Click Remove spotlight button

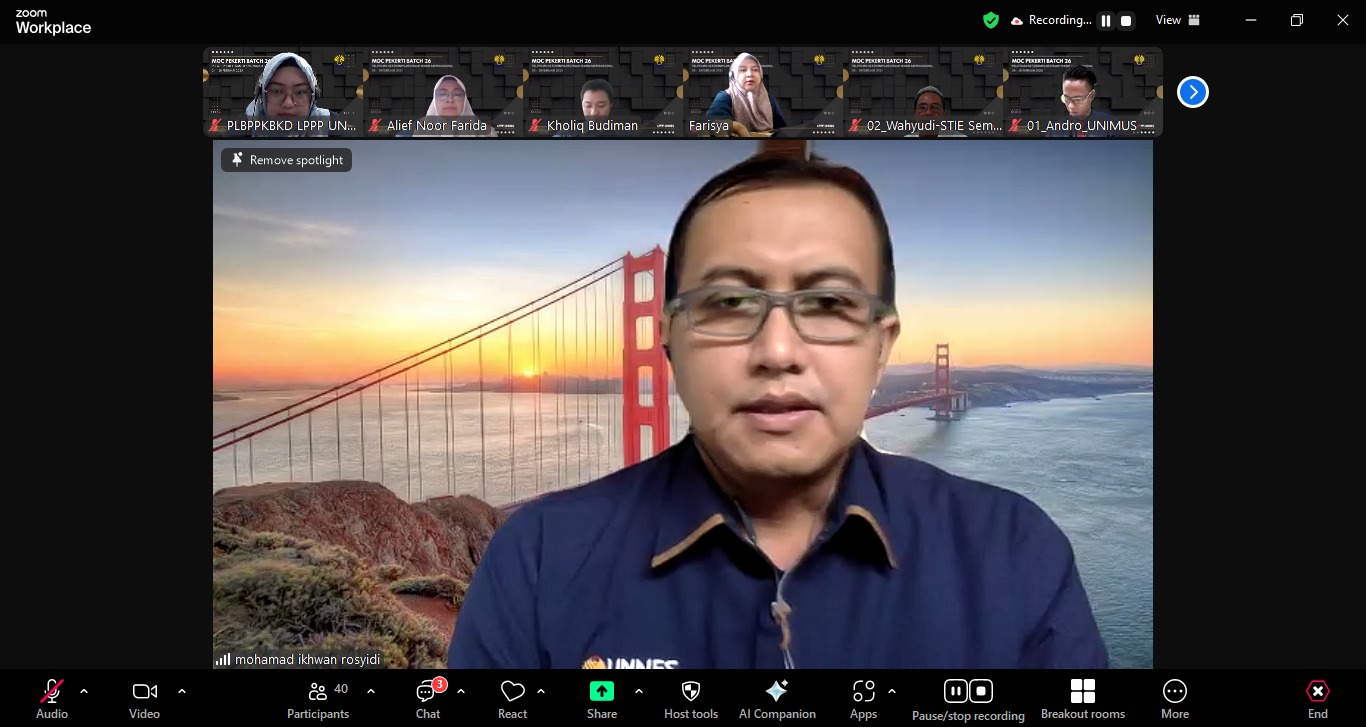click(287, 160)
